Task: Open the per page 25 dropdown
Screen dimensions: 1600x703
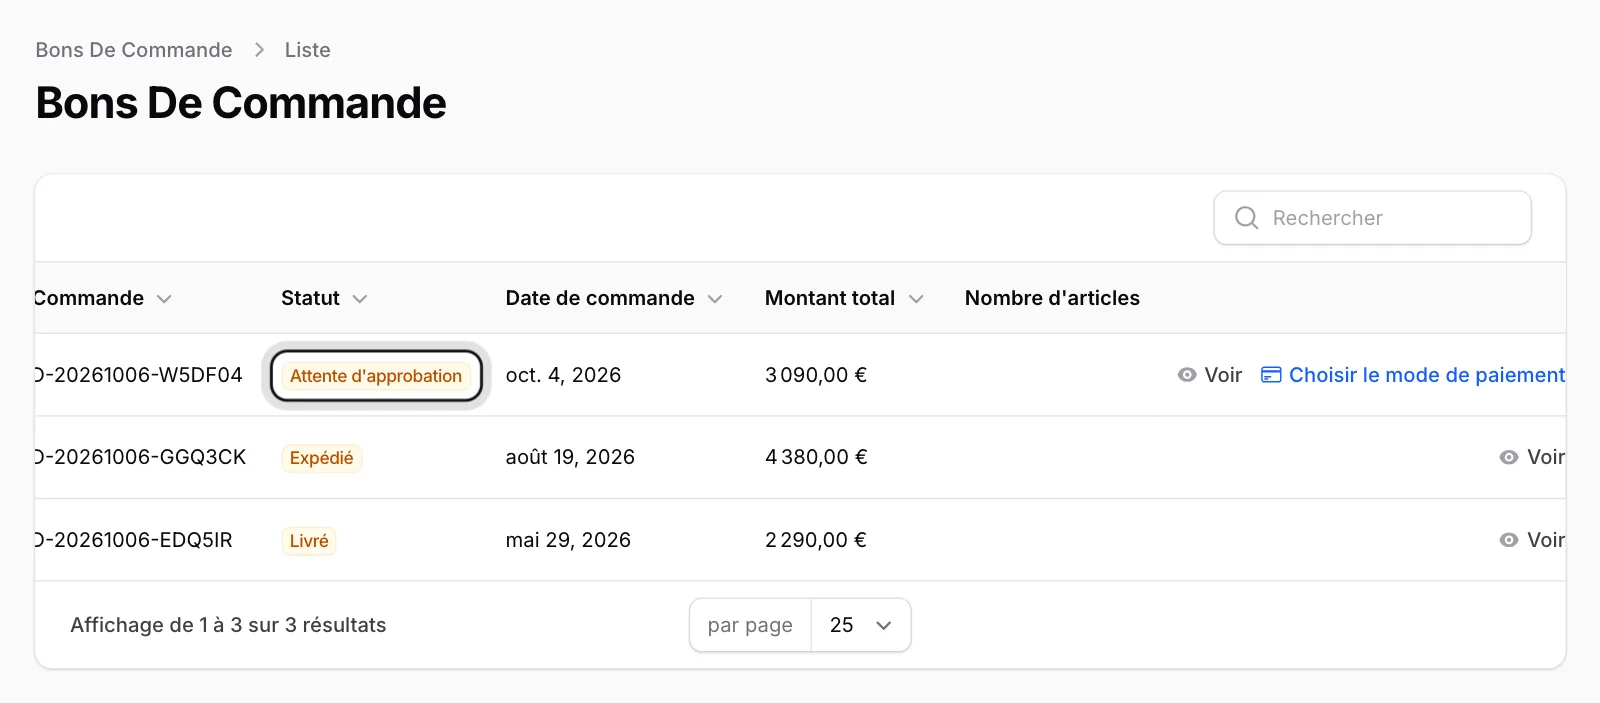Action: (x=860, y=625)
